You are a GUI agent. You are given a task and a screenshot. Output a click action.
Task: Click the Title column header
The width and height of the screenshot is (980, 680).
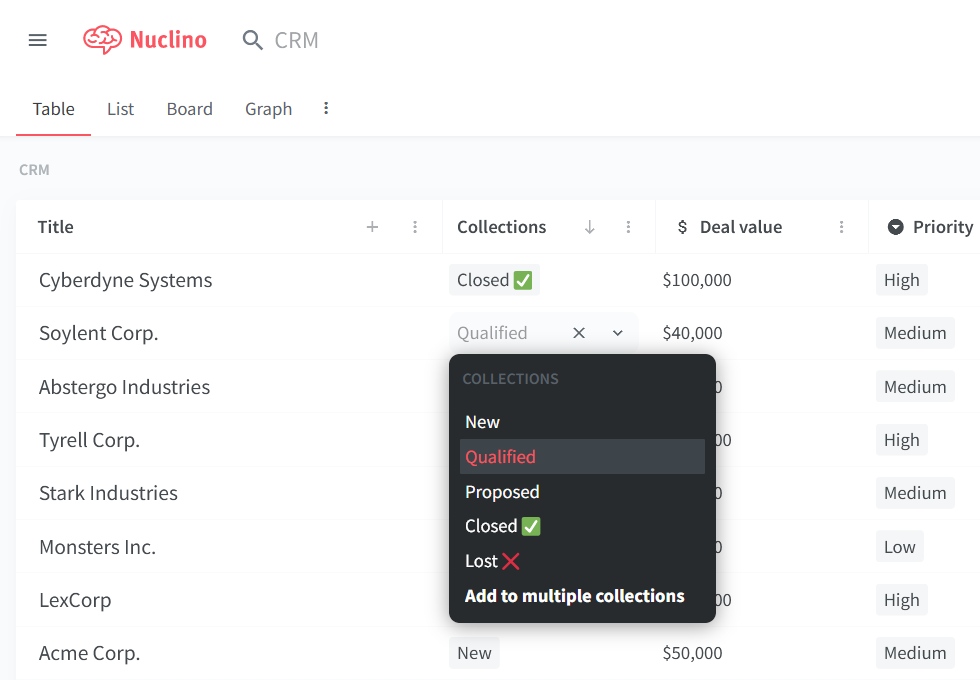(56, 227)
